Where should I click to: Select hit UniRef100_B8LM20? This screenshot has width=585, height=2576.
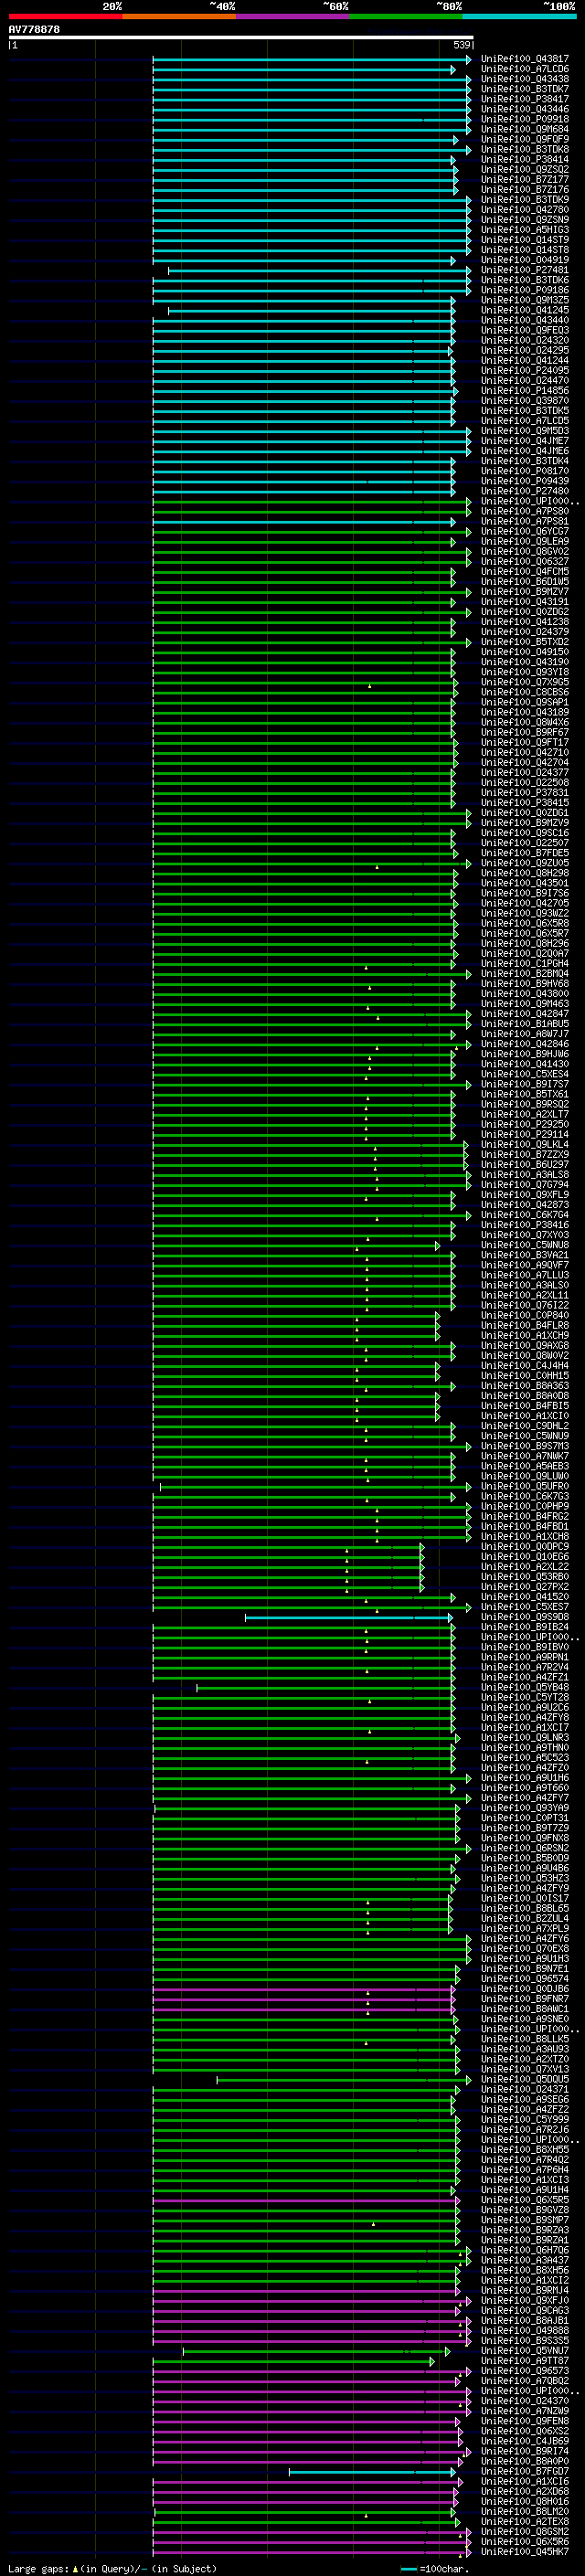525,2511
